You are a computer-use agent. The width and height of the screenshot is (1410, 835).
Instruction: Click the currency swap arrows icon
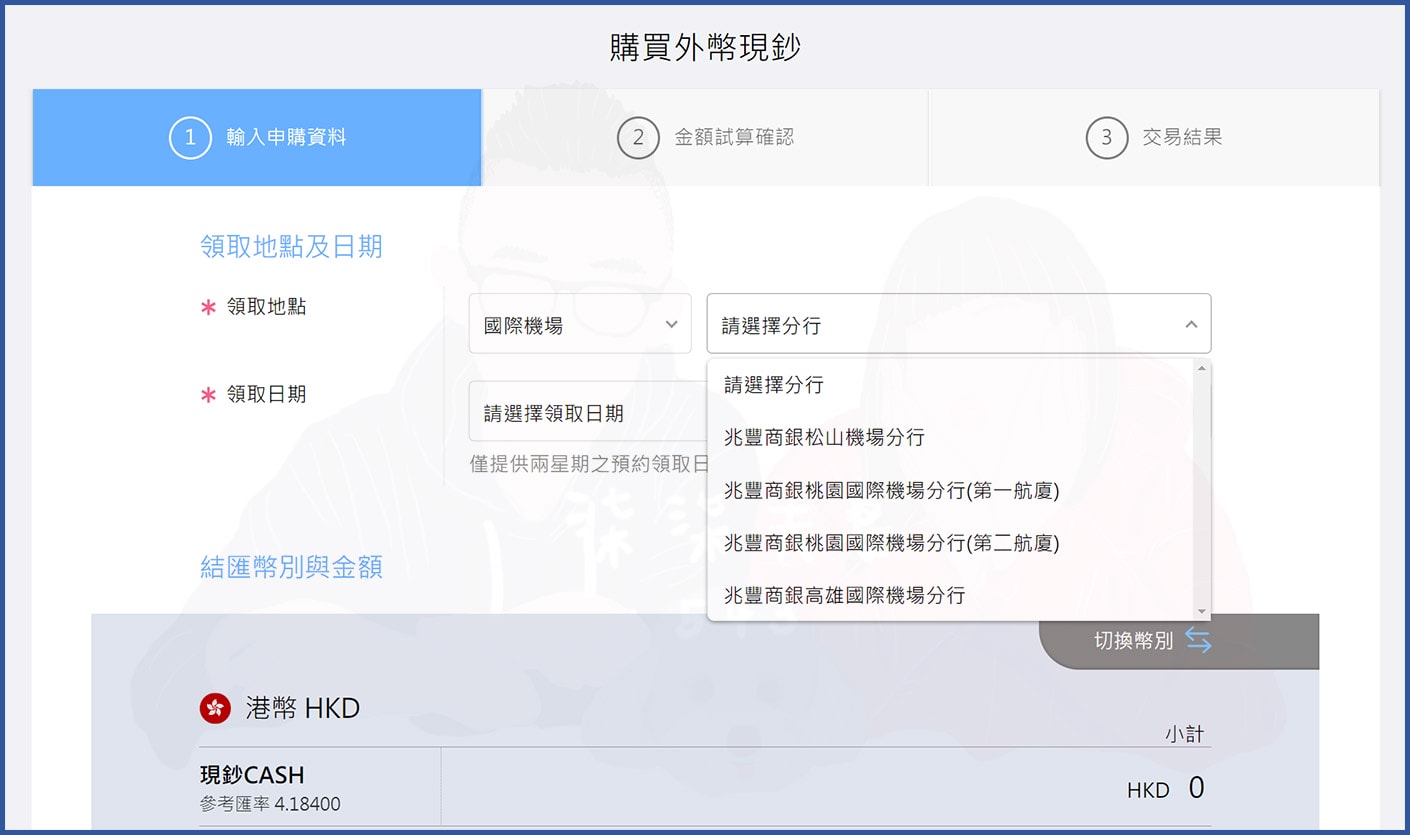tap(1199, 641)
